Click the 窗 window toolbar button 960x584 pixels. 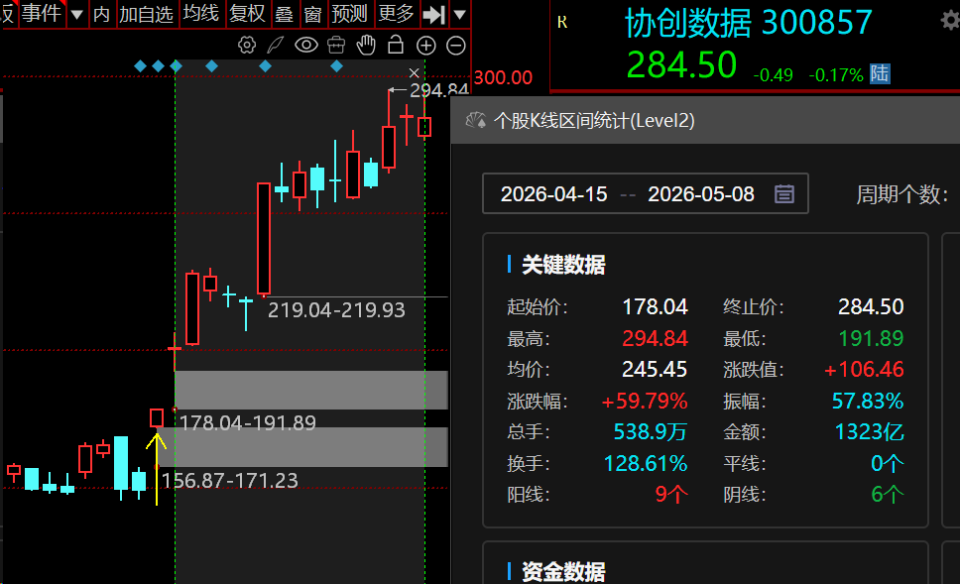tap(313, 13)
